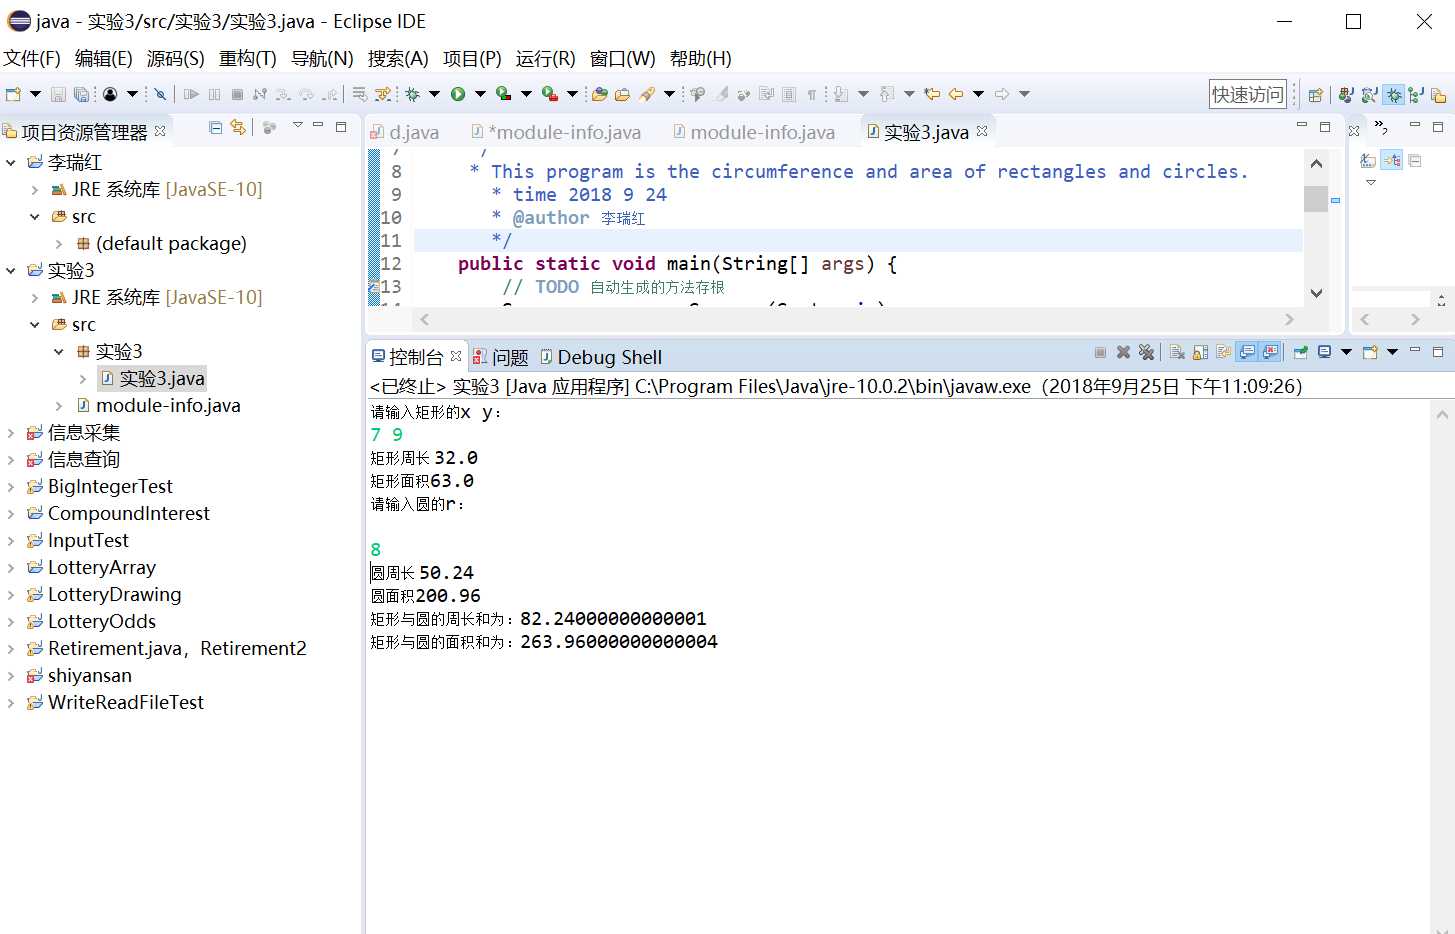Toggle Show Console on standard output
The image size is (1455, 934).
(x=1247, y=352)
